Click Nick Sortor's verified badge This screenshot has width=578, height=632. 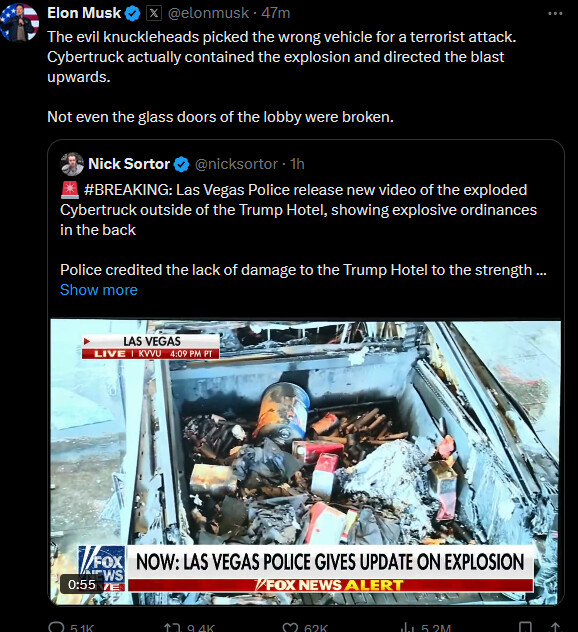(181, 164)
